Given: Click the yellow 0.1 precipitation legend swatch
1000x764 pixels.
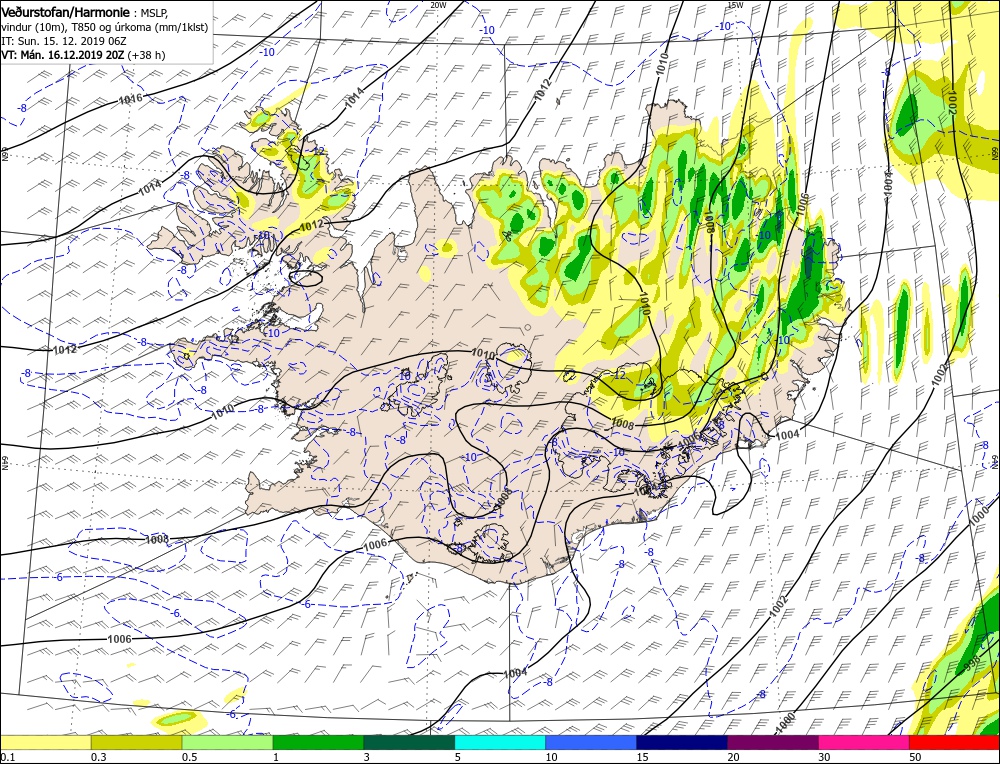Looking at the screenshot, I should tap(46, 742).
